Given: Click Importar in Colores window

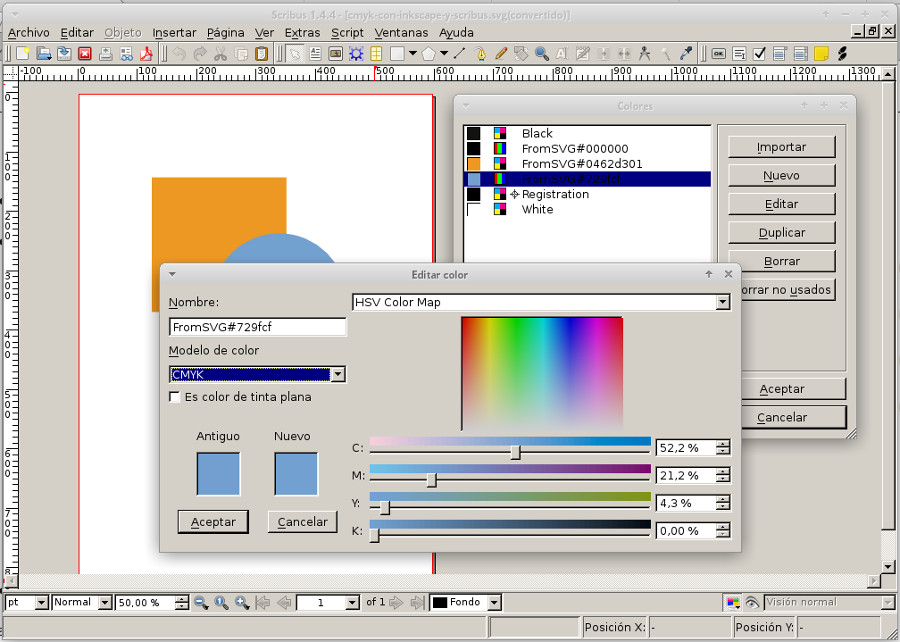Looking at the screenshot, I should pyautogui.click(x=781, y=147).
